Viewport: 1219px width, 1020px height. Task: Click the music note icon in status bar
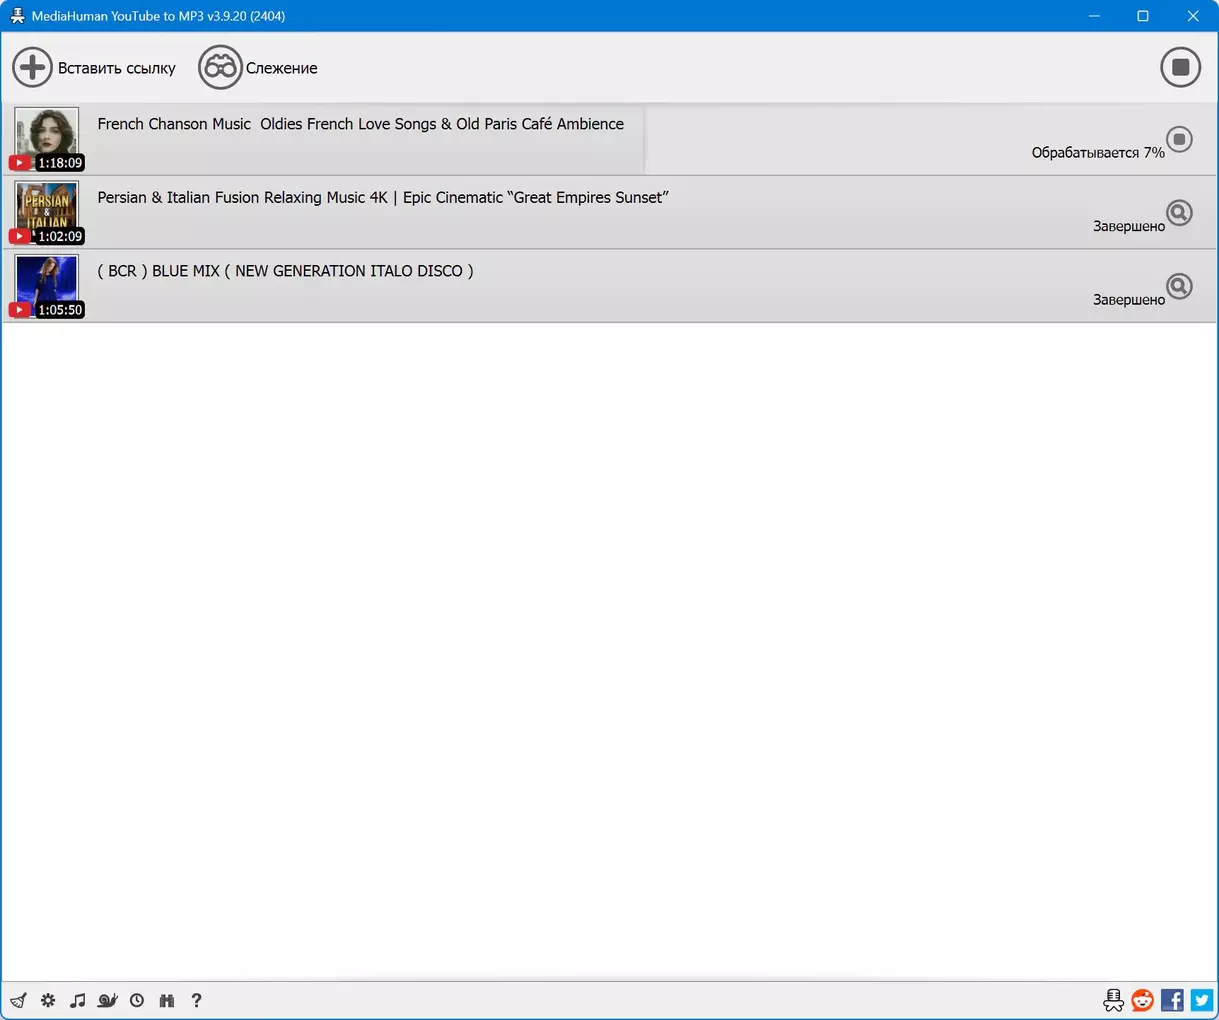78,1000
